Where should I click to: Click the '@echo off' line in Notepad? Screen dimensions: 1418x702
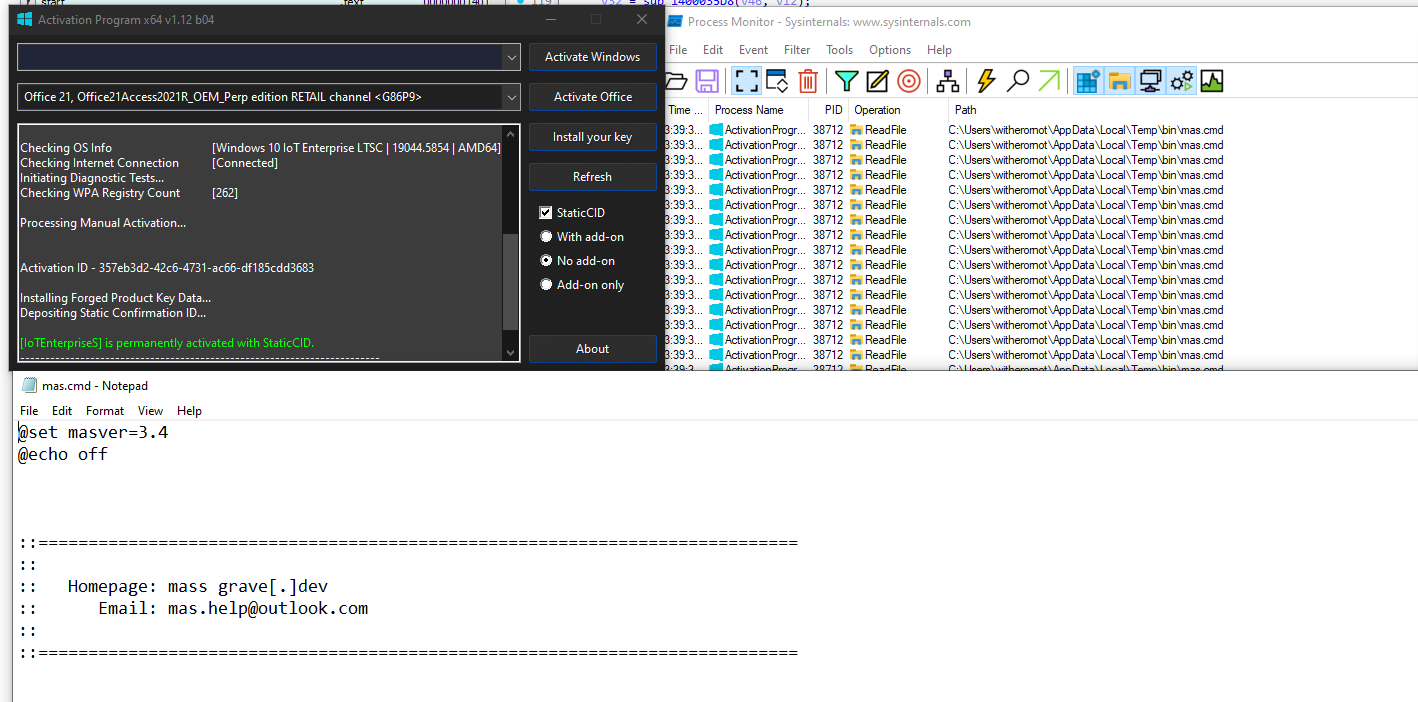pyautogui.click(x=63, y=455)
